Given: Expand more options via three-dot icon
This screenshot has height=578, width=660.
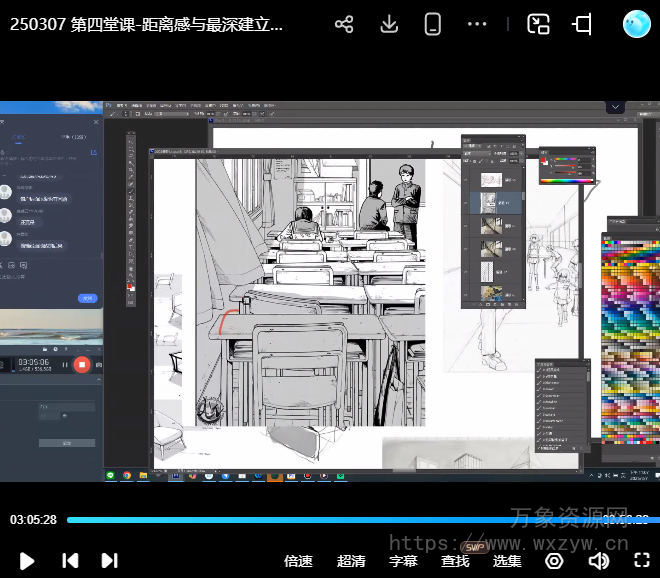Looking at the screenshot, I should (x=477, y=24).
